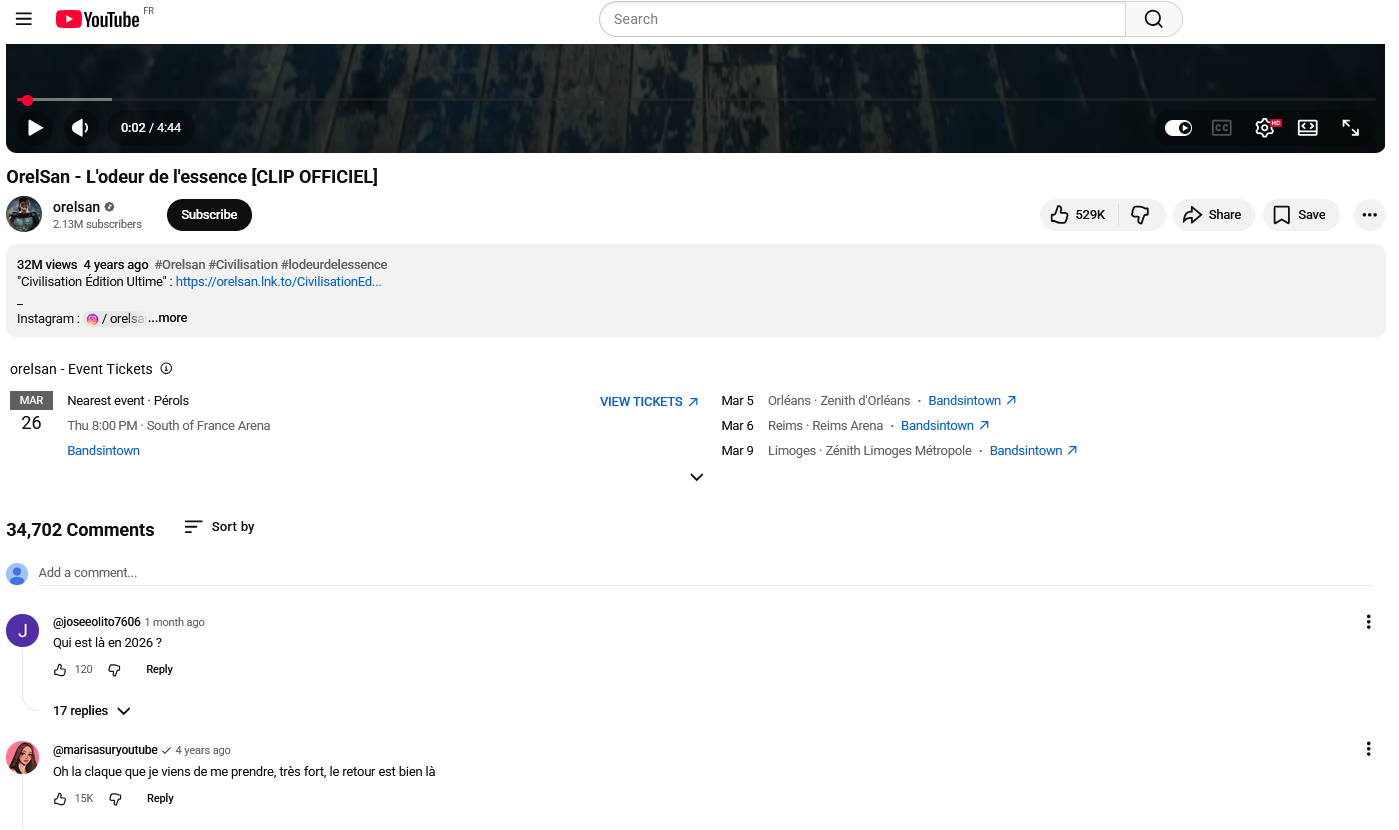The width and height of the screenshot is (1399, 830).
Task: Open @marisasuryoutube profile avatar
Action: tap(22, 758)
